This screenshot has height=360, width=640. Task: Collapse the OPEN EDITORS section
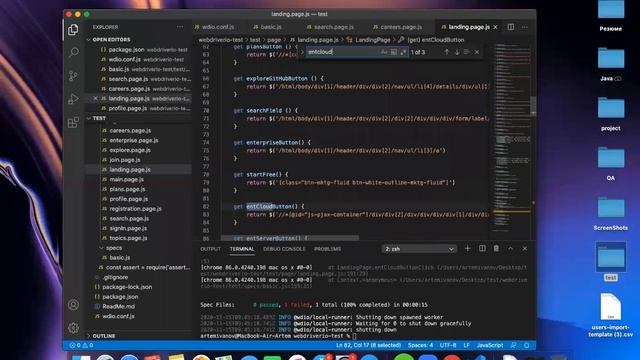click(111, 40)
